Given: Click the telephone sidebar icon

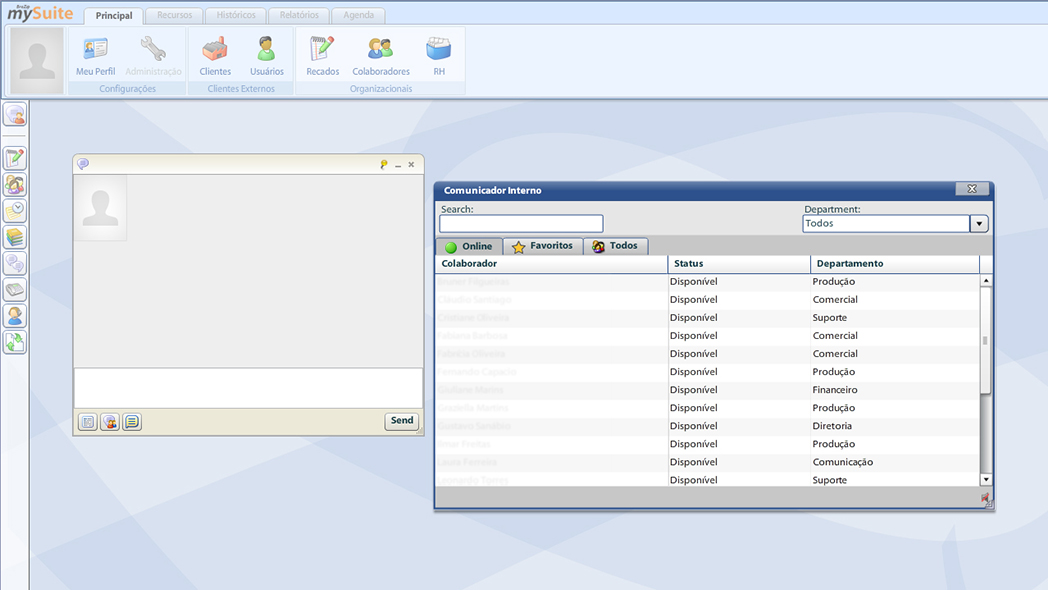Looking at the screenshot, I should pyautogui.click(x=15, y=289).
